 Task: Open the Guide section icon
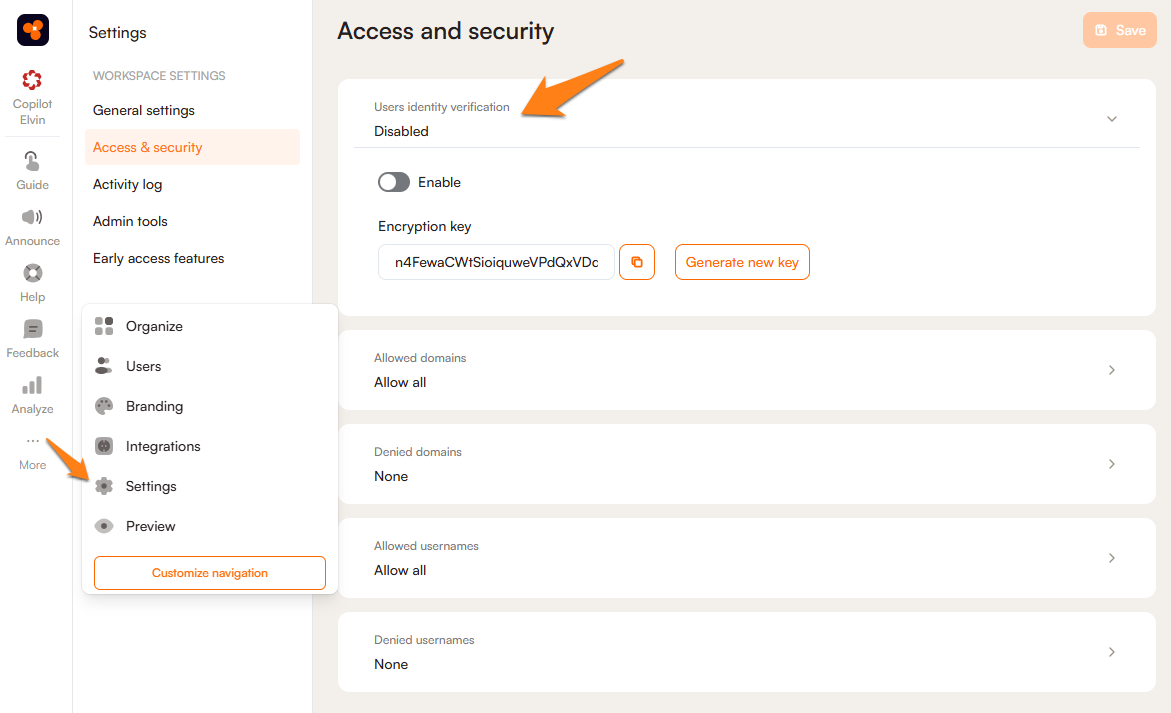pyautogui.click(x=32, y=161)
